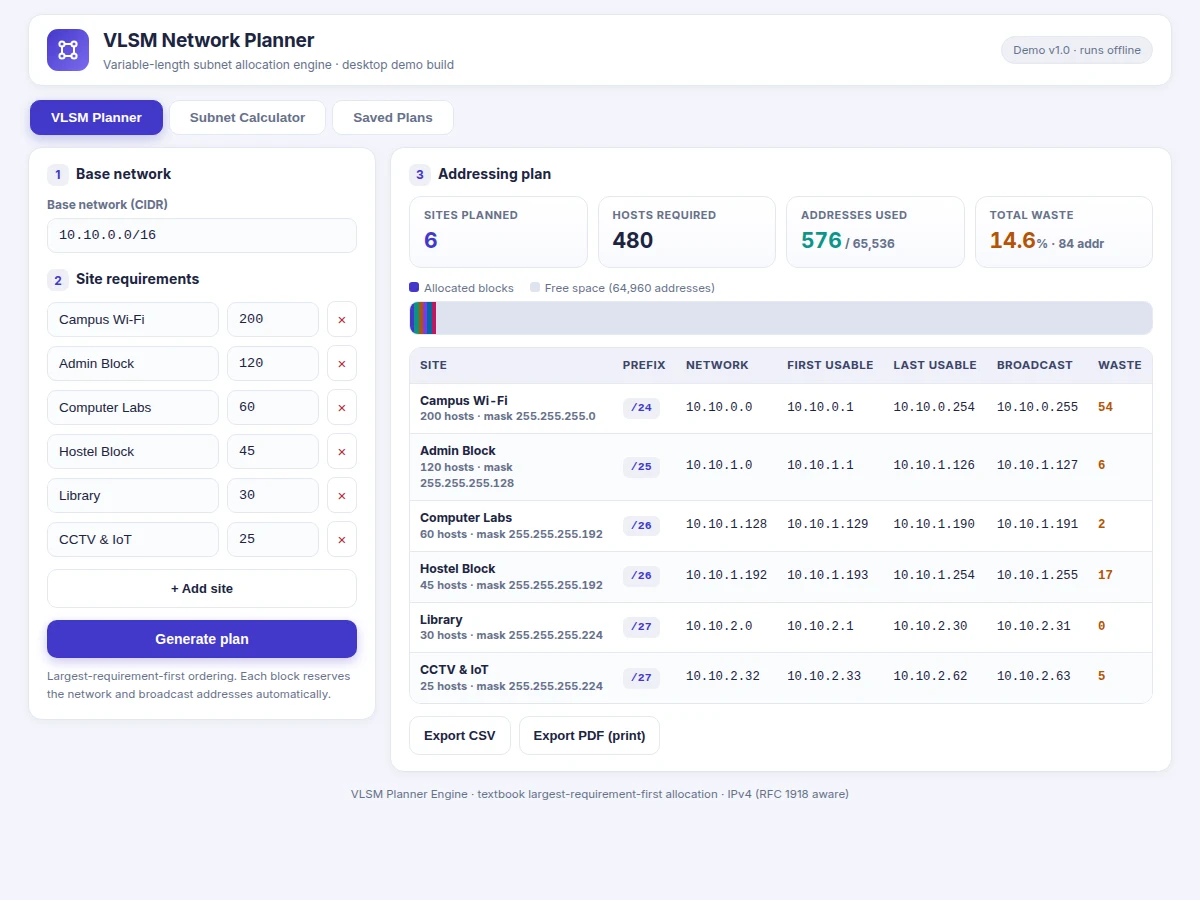Click the host count field showing 120

(273, 364)
